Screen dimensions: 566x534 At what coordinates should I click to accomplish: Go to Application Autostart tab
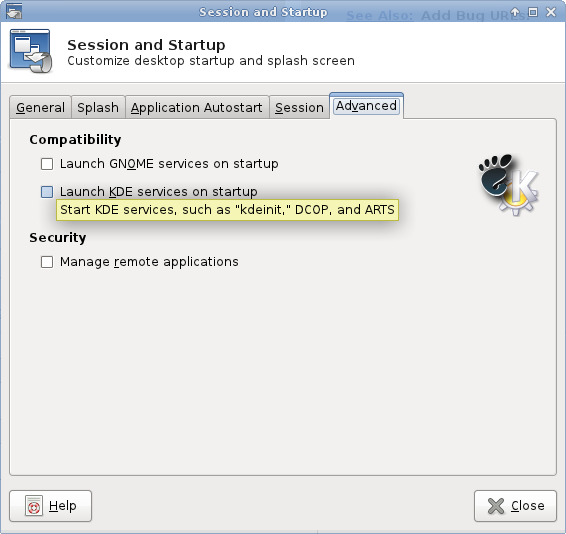click(x=197, y=107)
